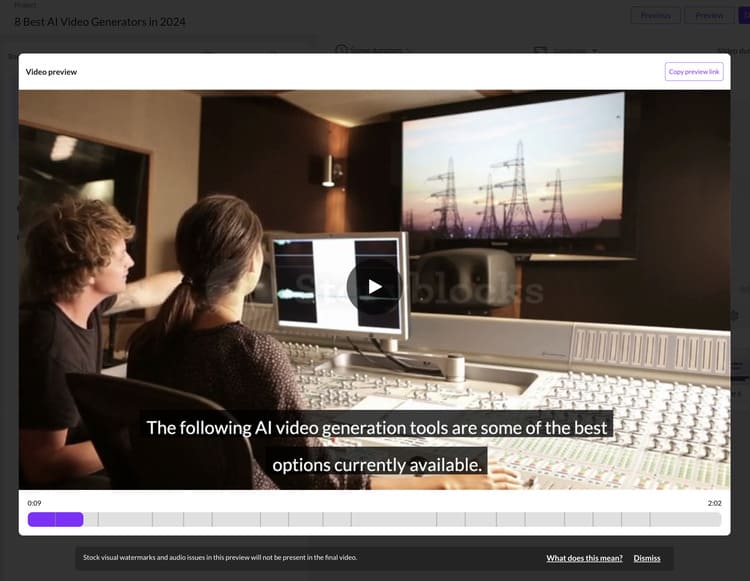Seek the purple progress bar in the timeline
Image resolution: width=750 pixels, height=581 pixels.
pyautogui.click(x=55, y=519)
